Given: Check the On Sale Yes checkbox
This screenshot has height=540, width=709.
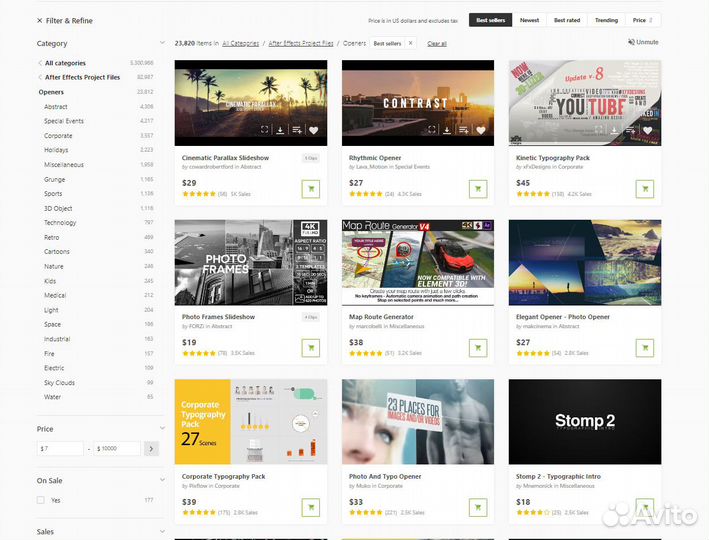Looking at the screenshot, I should (41, 500).
